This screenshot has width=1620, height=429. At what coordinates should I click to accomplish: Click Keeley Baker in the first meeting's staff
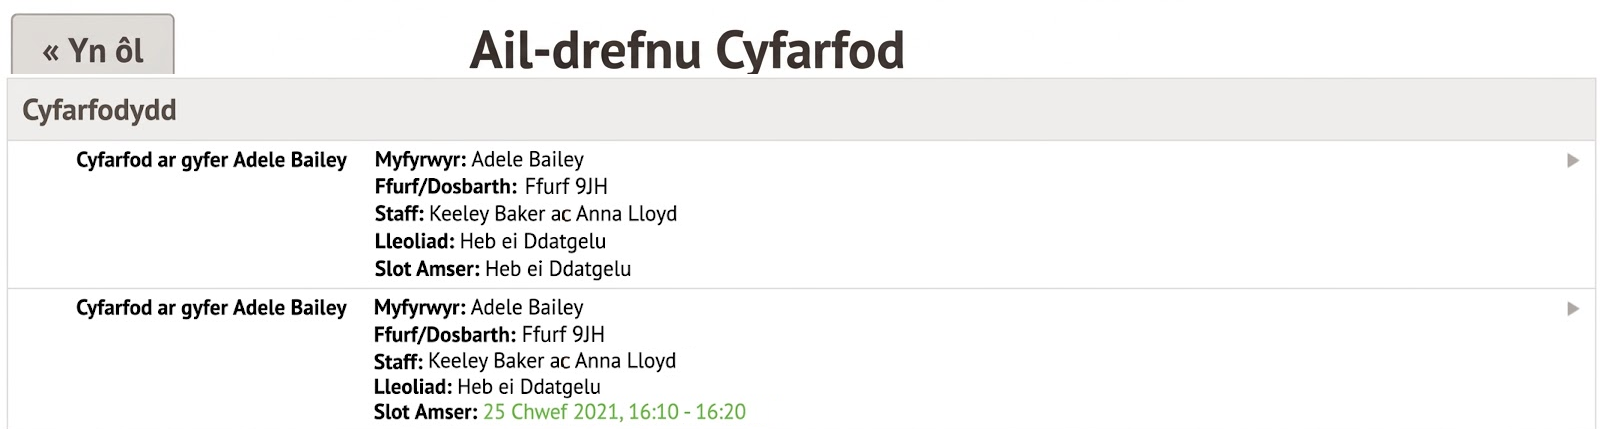[x=487, y=214]
